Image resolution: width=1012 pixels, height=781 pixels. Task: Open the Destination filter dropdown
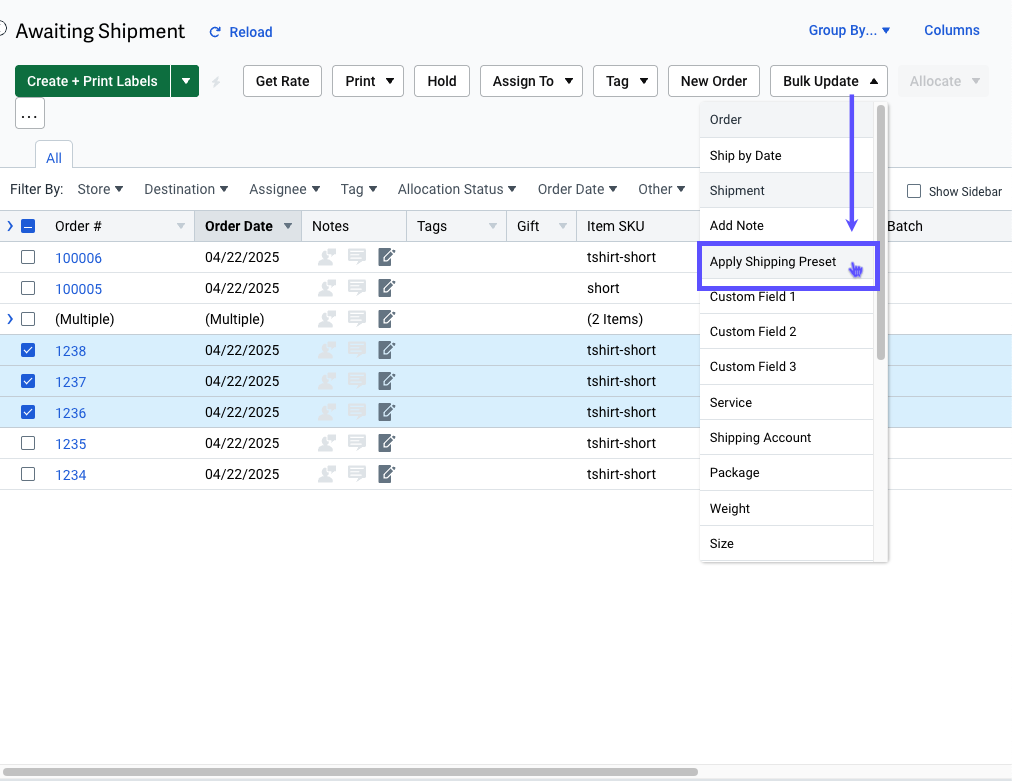(186, 189)
